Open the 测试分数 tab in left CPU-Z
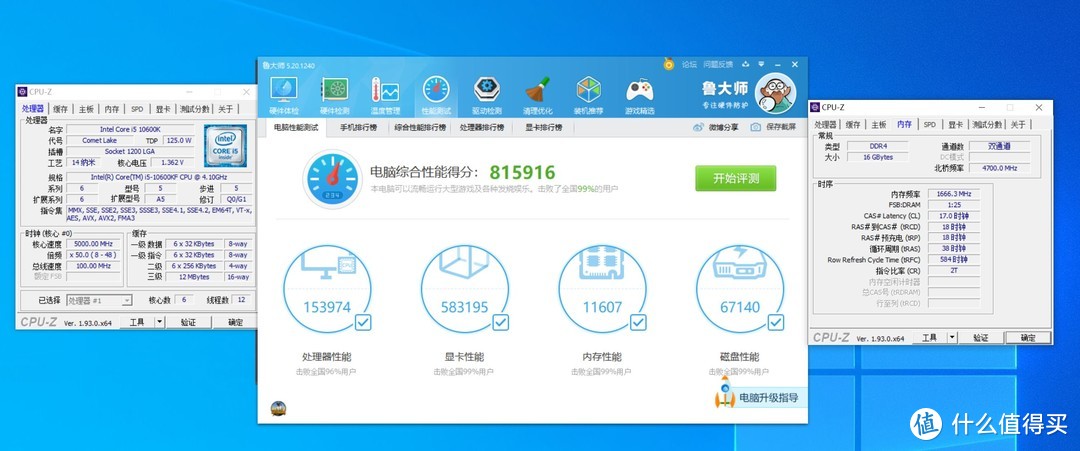Viewport: 1080px width, 451px height. tap(195, 109)
